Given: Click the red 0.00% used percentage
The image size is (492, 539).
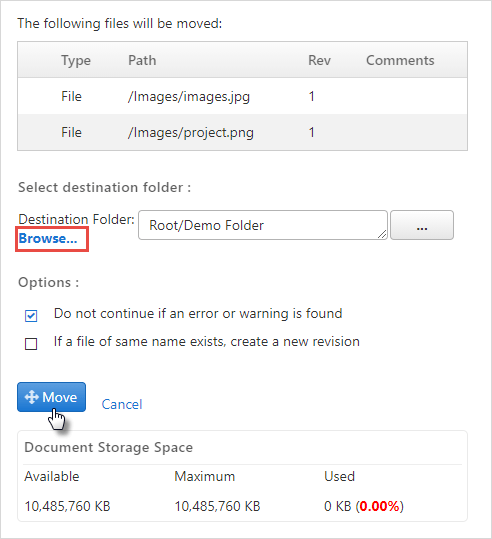Looking at the screenshot, I should (x=380, y=506).
